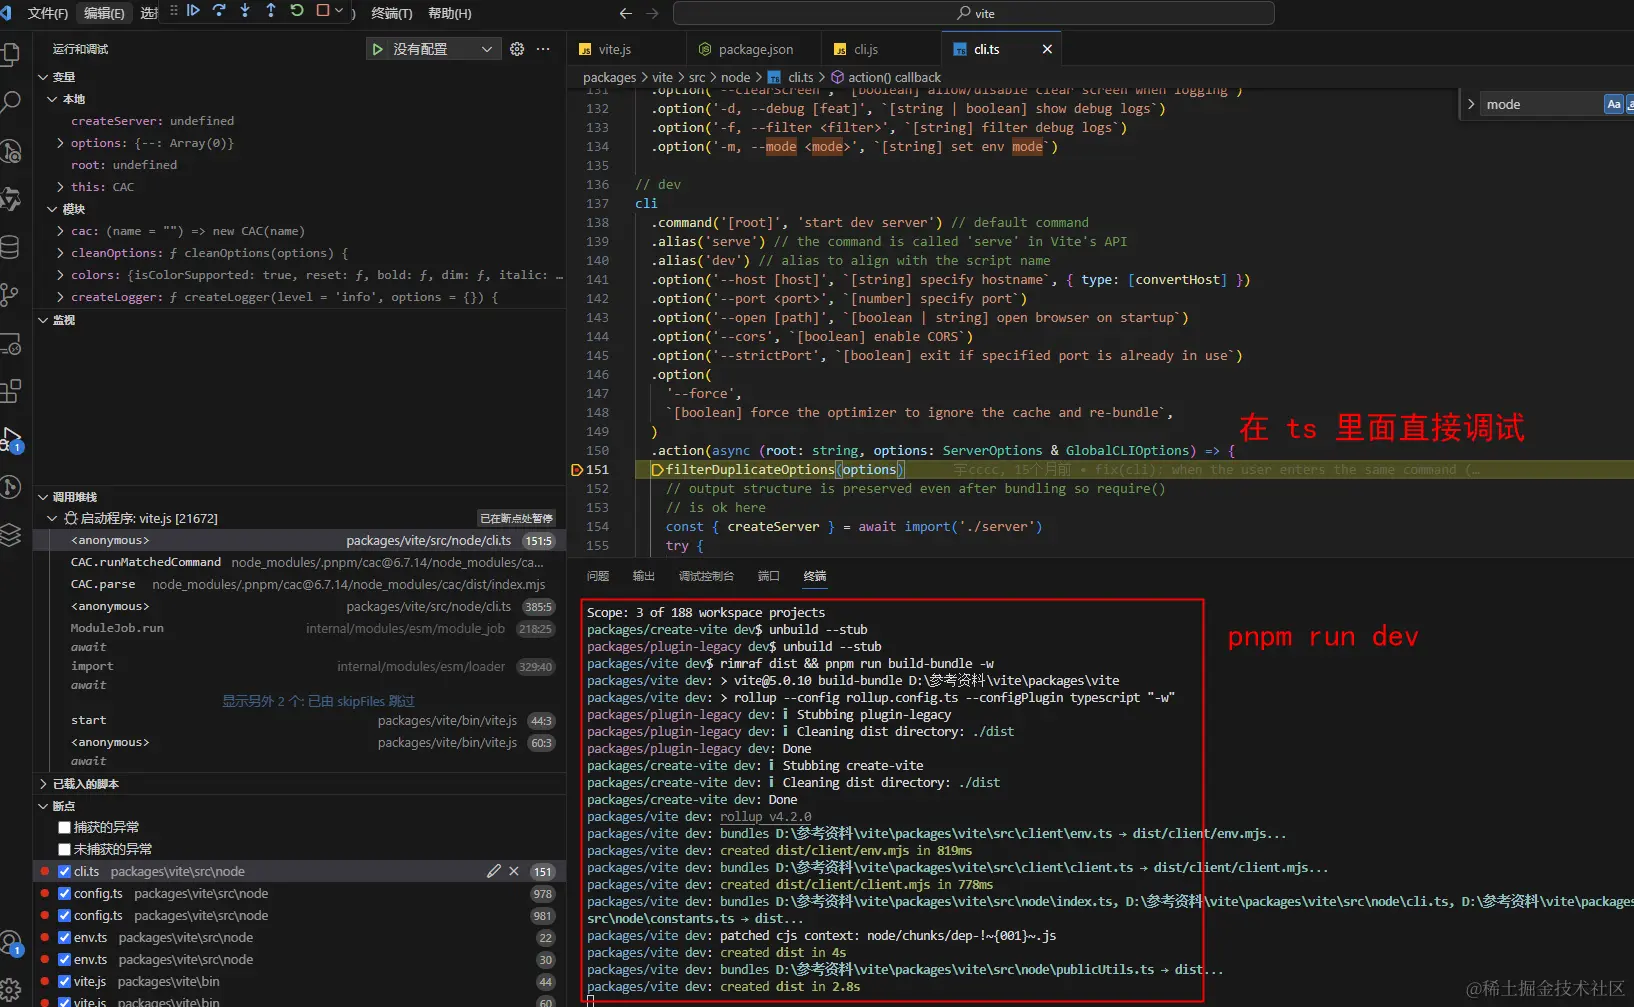Disable the env.ts line 30 breakpoint checkbox
The height and width of the screenshot is (1007, 1634).
pyautogui.click(x=64, y=959)
